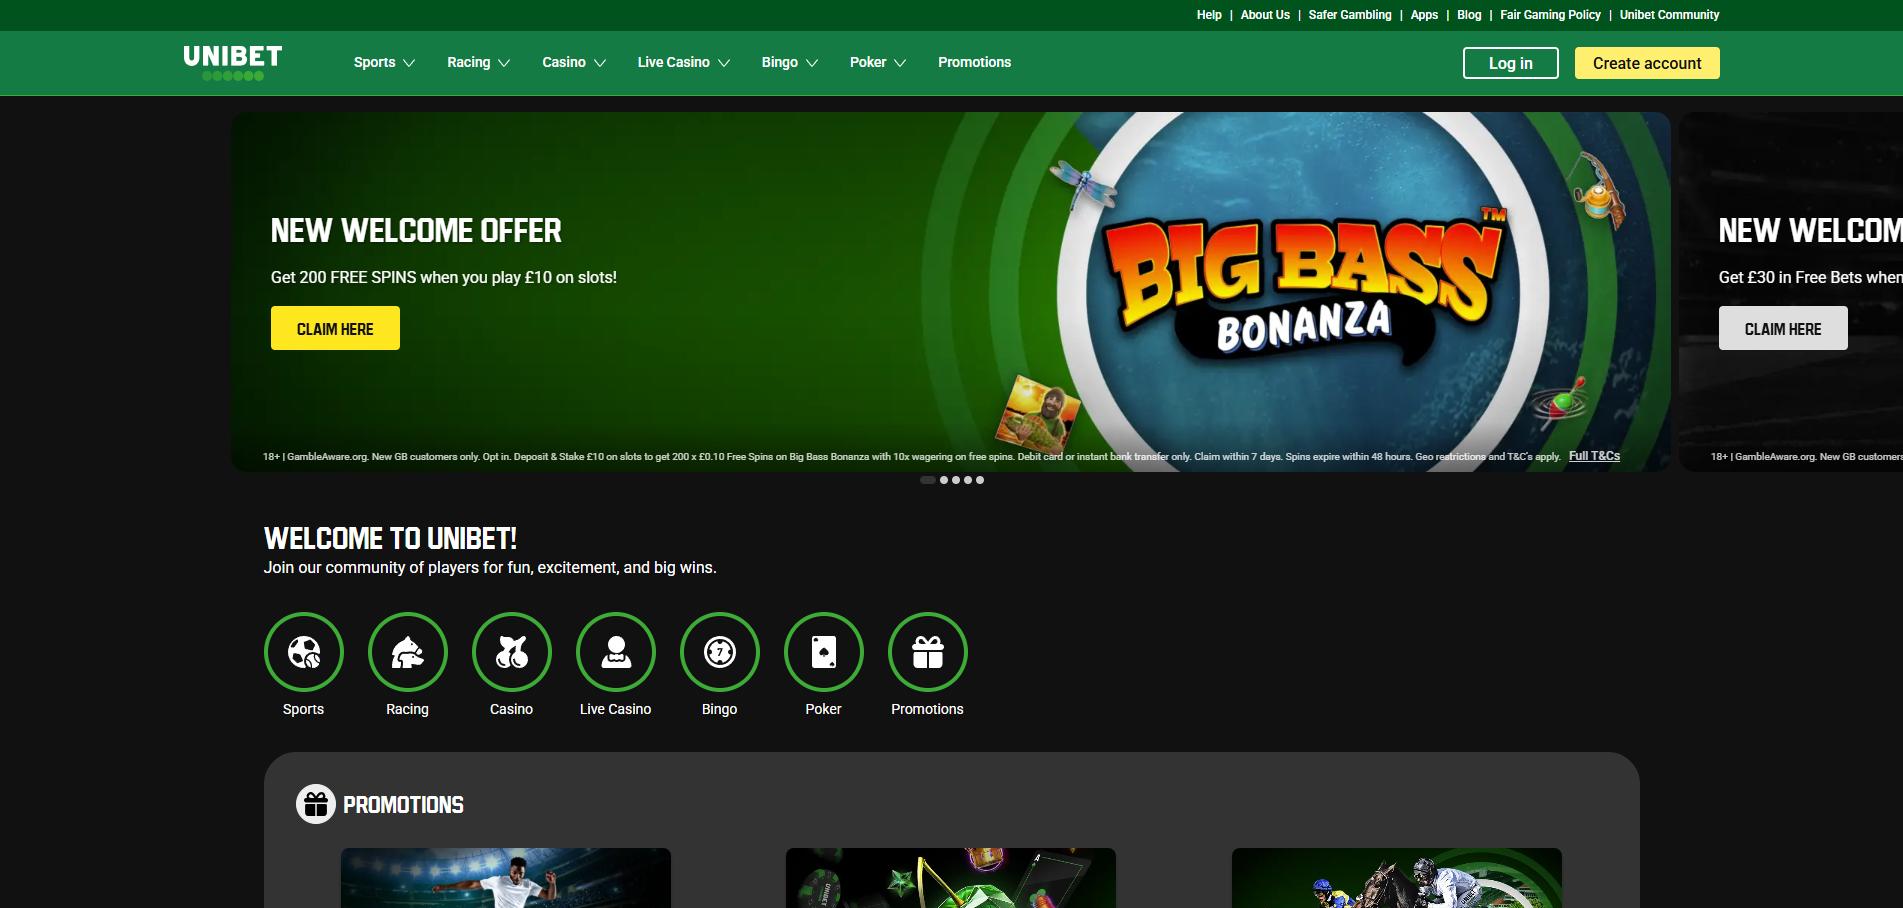Open the Poker card circle icon
The width and height of the screenshot is (1903, 908).
[x=824, y=652]
